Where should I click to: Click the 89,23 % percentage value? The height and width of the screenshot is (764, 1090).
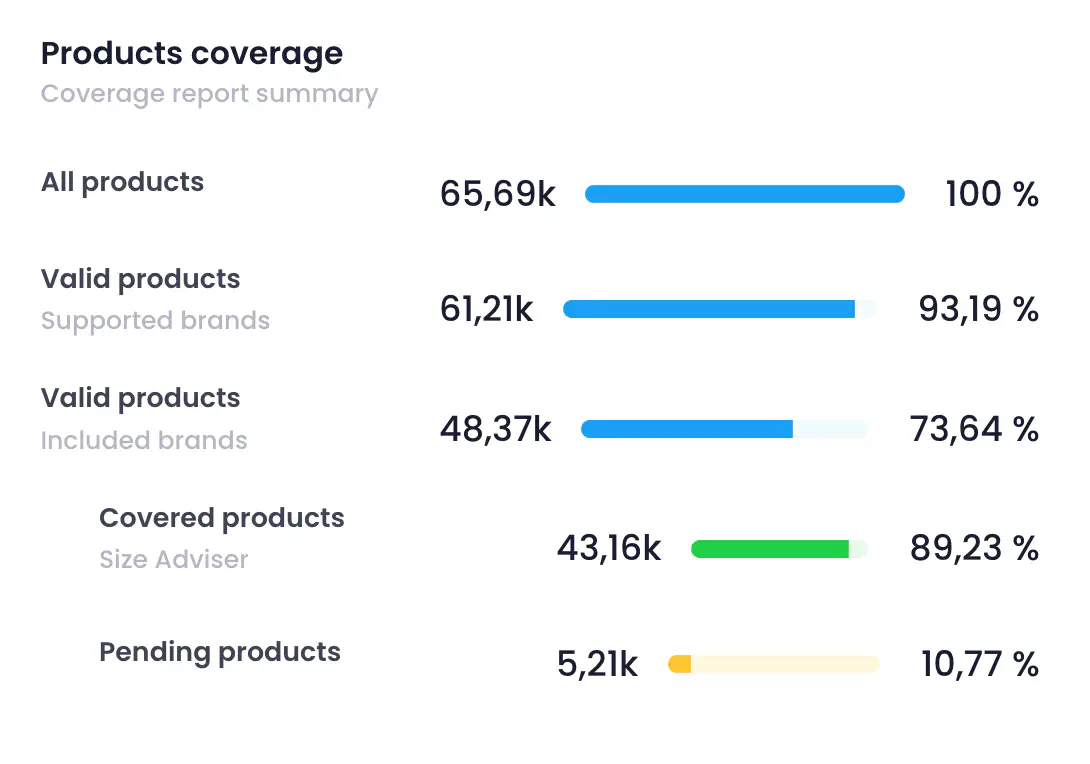973,549
